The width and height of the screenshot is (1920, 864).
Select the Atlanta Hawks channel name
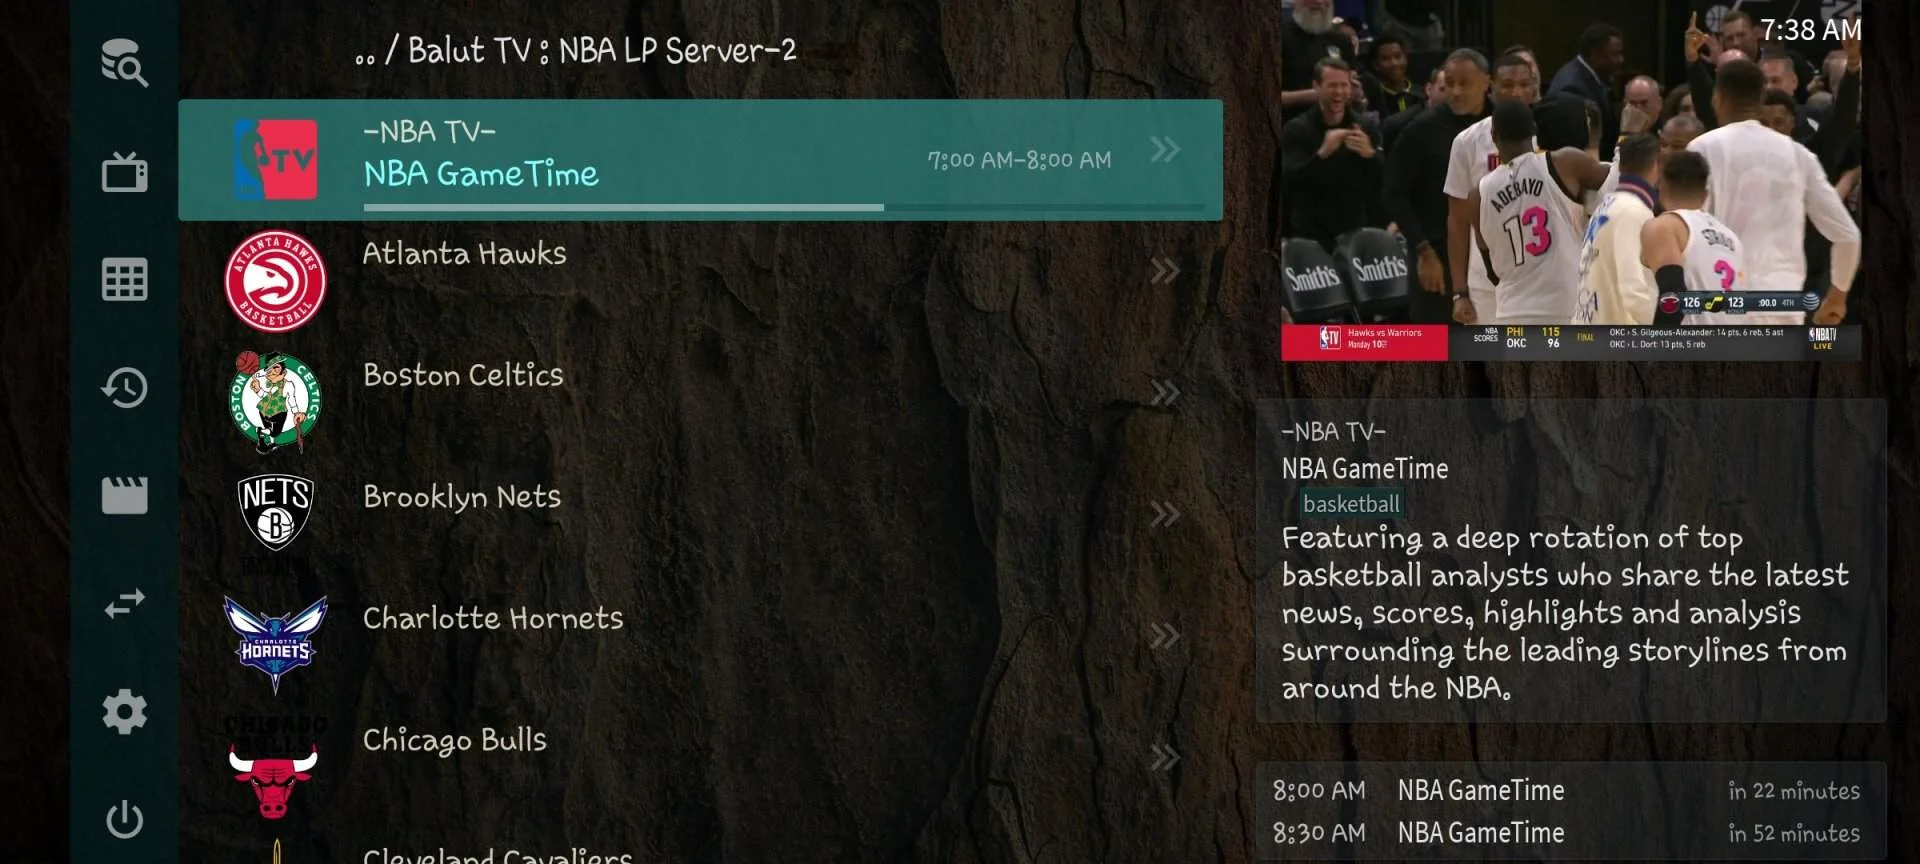[x=464, y=254]
